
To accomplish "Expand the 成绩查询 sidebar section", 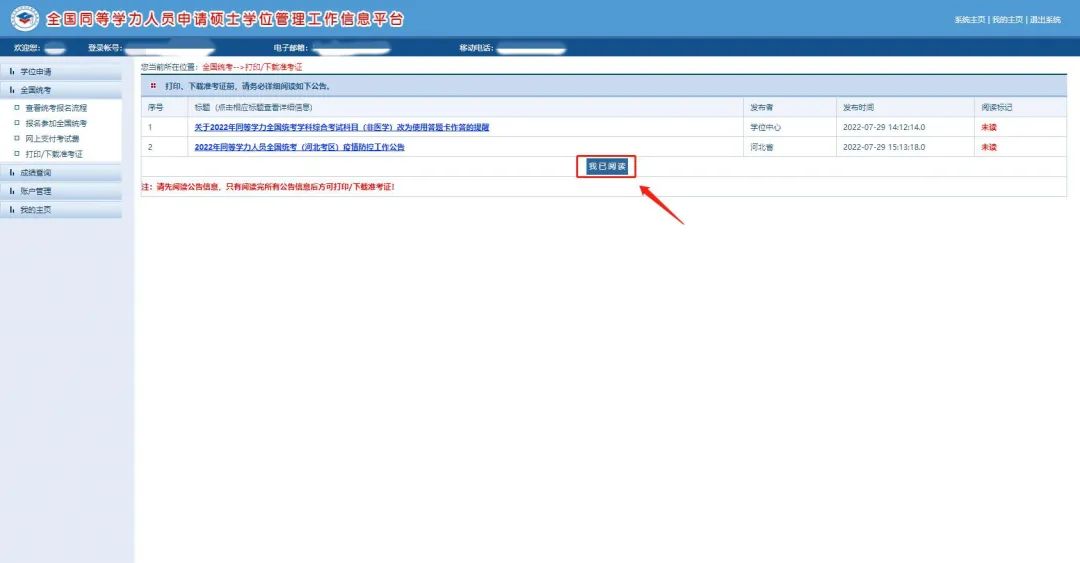I will (36, 173).
